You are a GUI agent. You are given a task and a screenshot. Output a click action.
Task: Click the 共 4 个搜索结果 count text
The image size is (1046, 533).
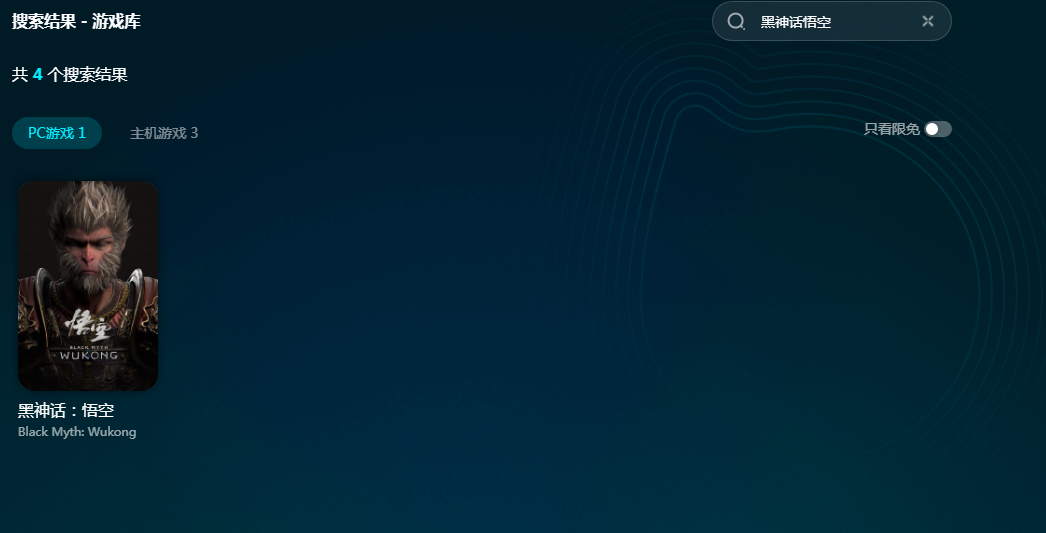pos(69,75)
